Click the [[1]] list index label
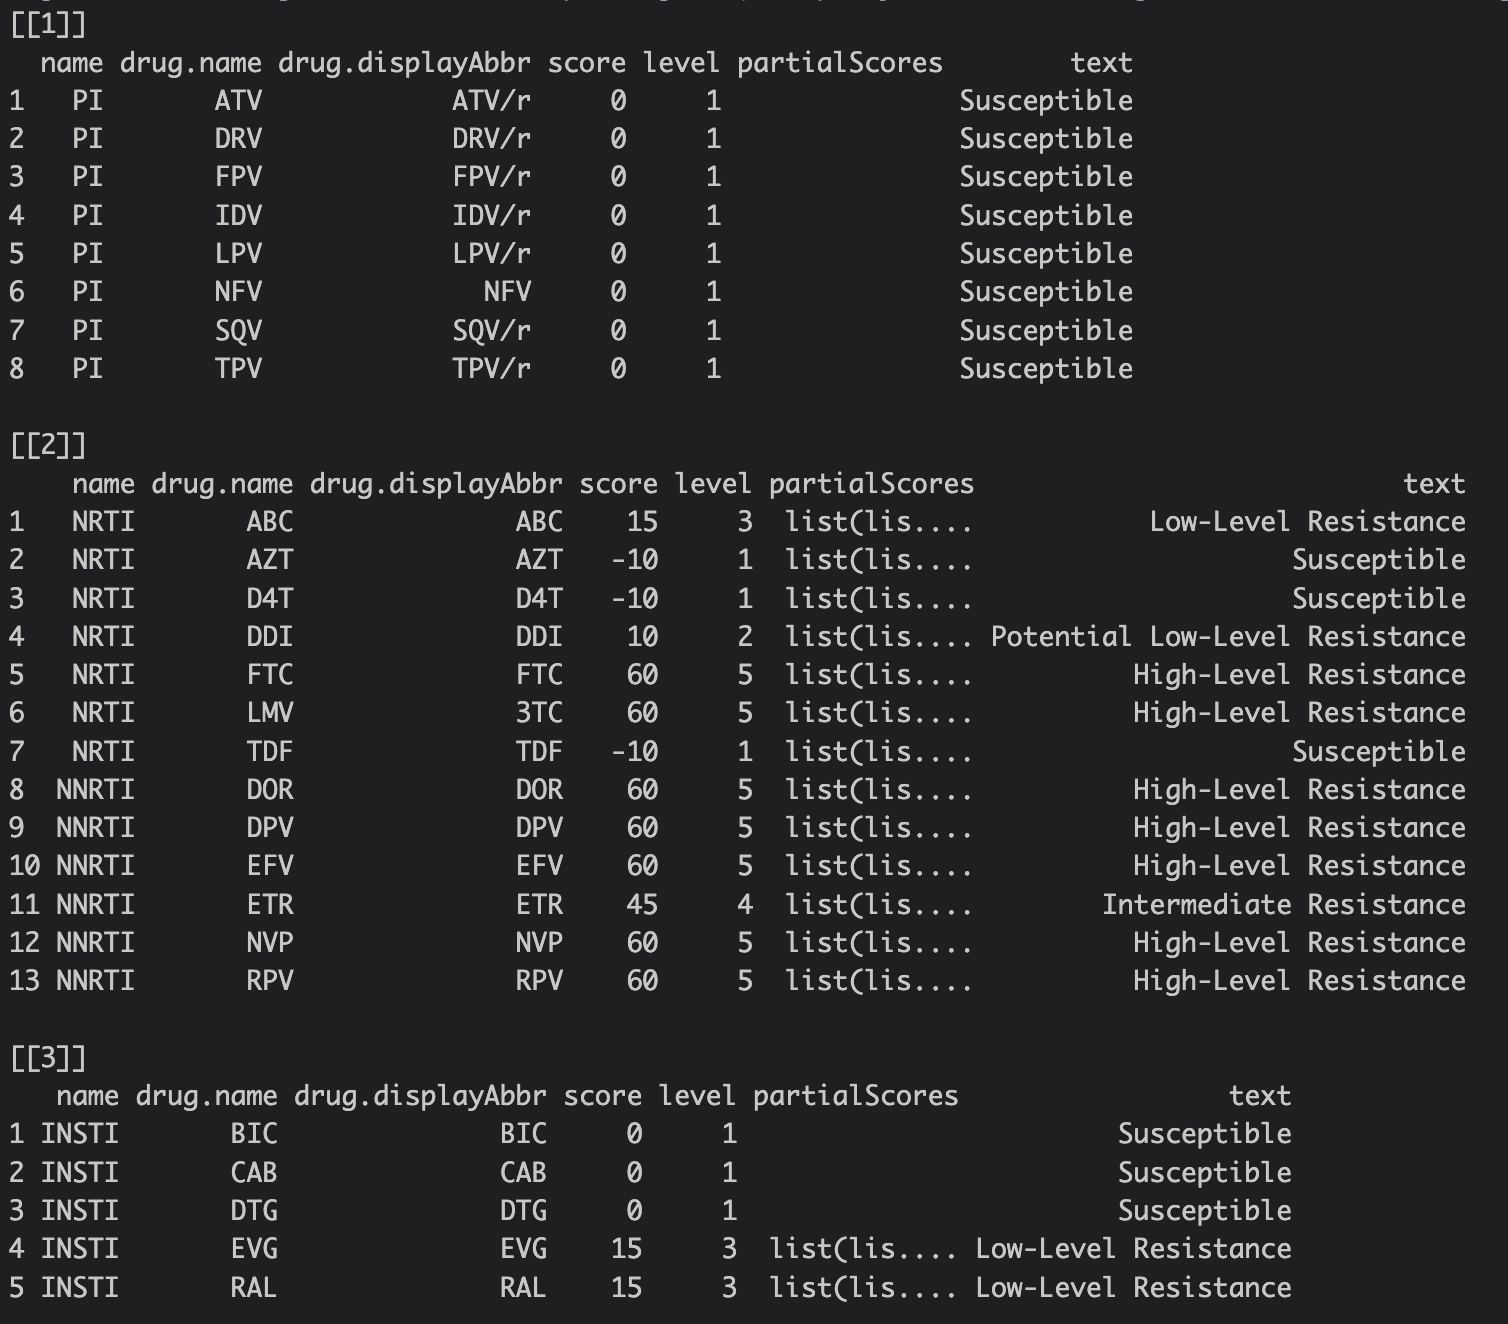1508x1324 pixels. coord(48,25)
